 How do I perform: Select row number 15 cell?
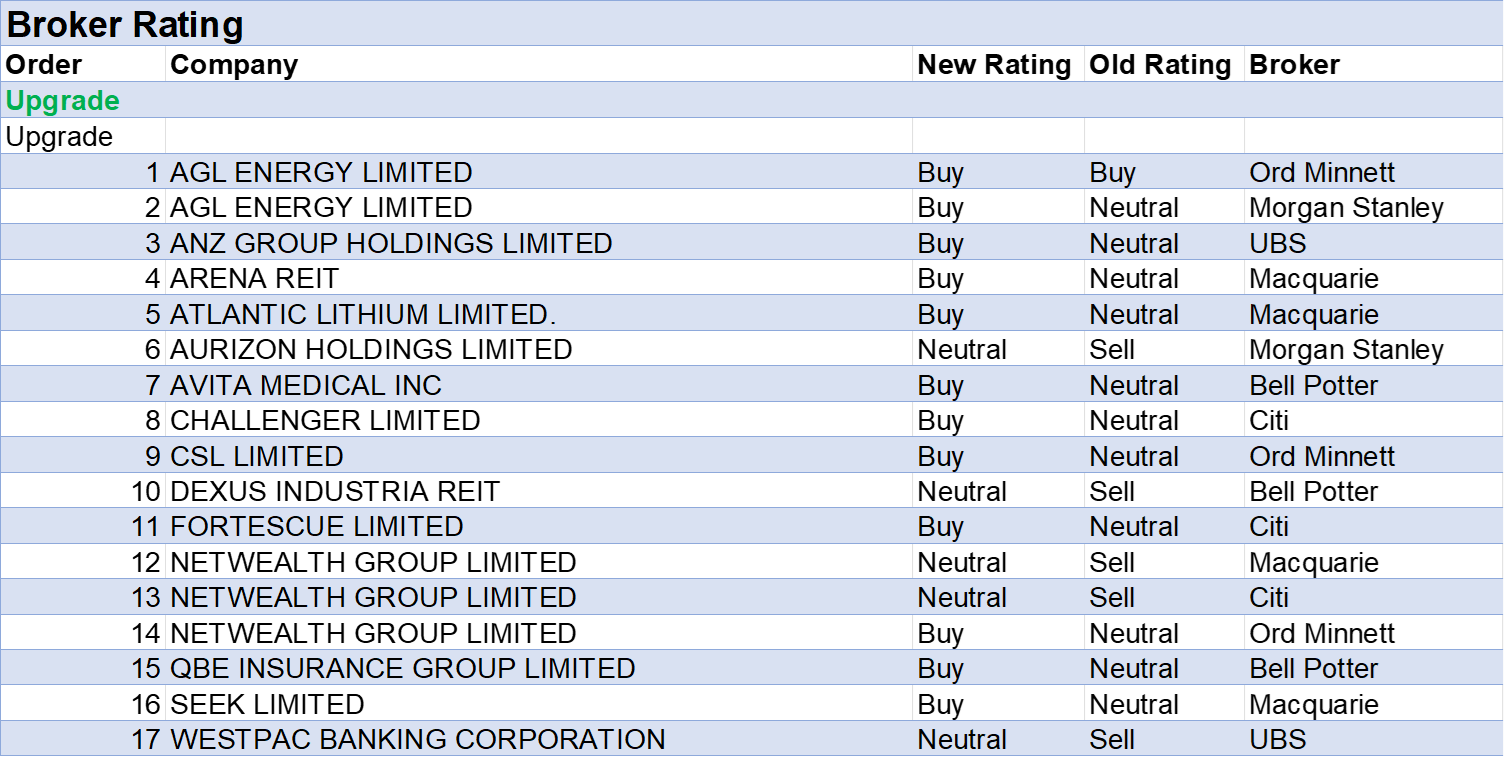pyautogui.click(x=146, y=669)
